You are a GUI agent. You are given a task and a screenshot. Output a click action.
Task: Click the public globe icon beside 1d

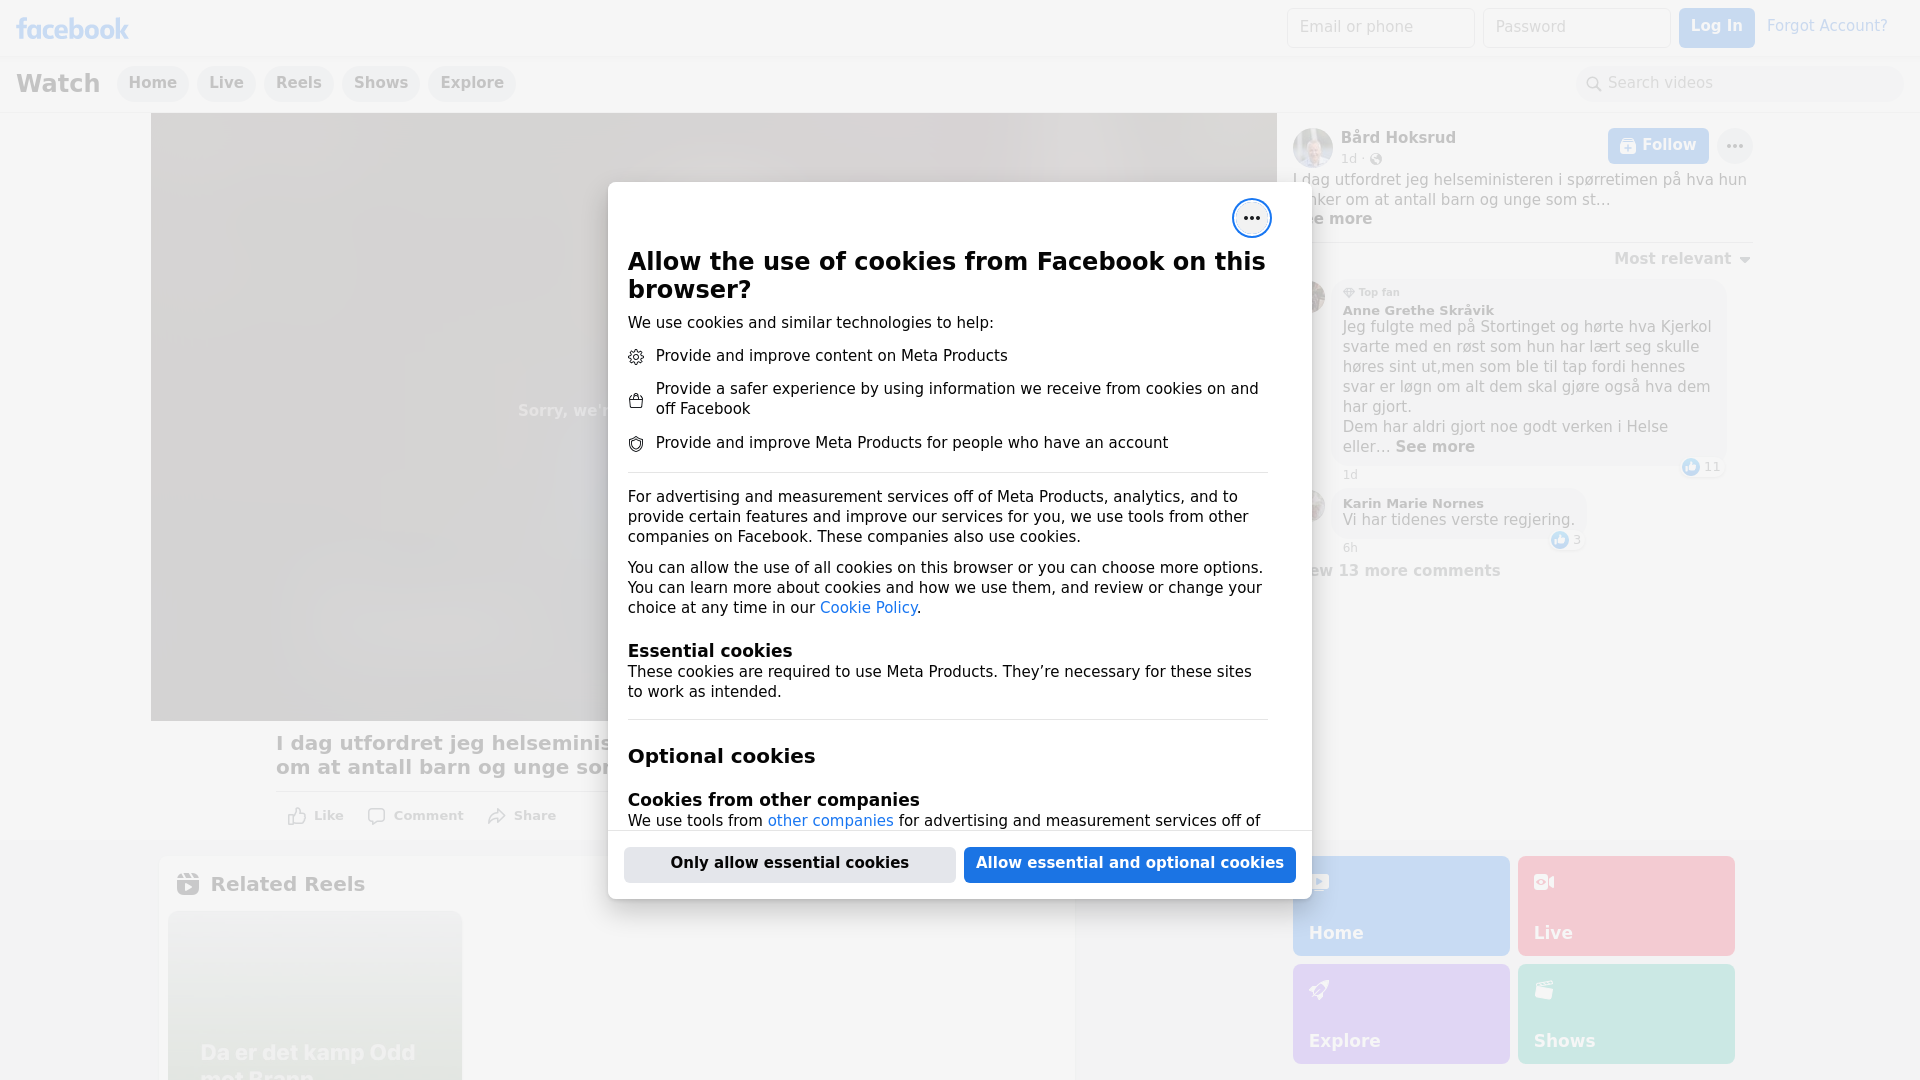point(1376,159)
